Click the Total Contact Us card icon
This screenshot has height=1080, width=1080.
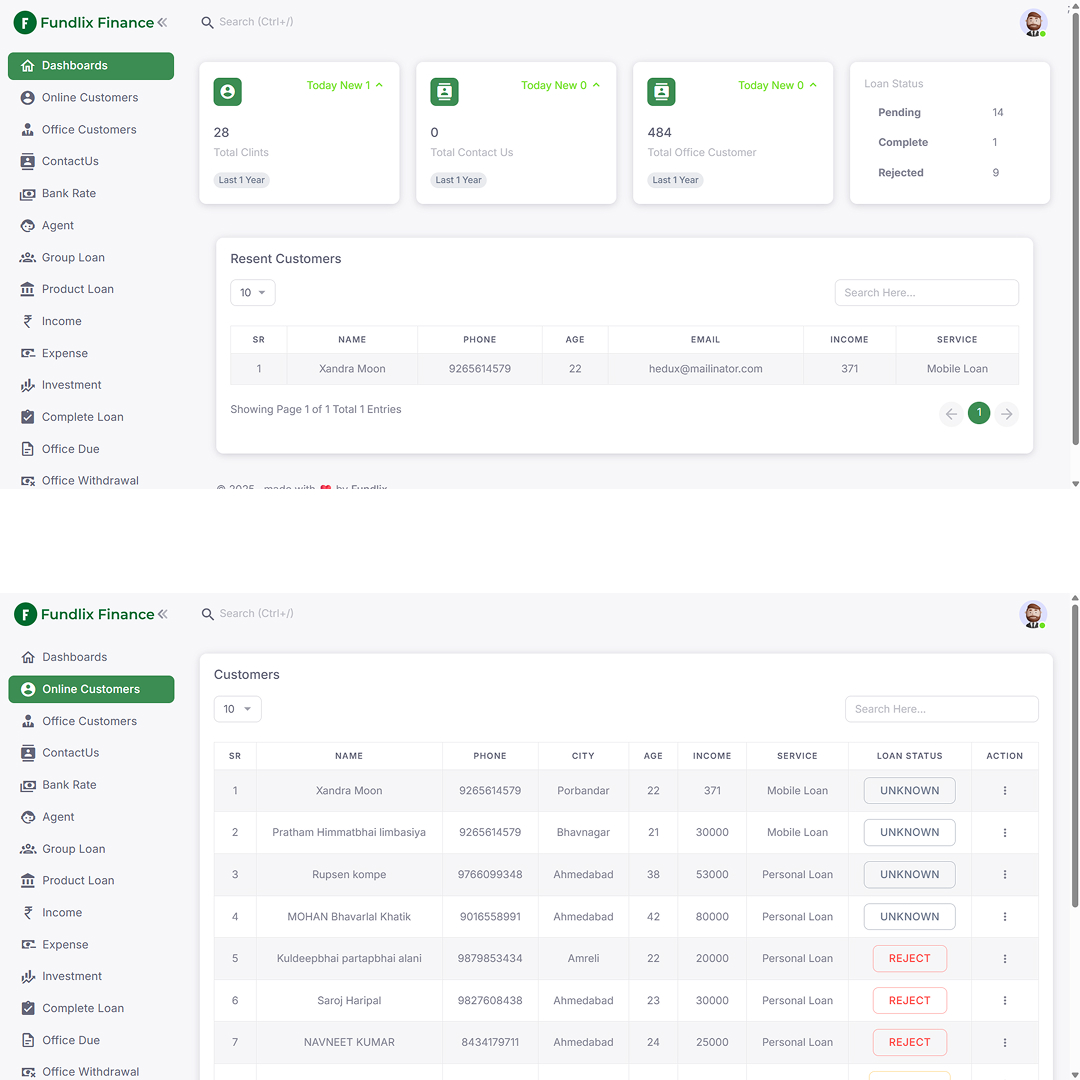pos(444,92)
